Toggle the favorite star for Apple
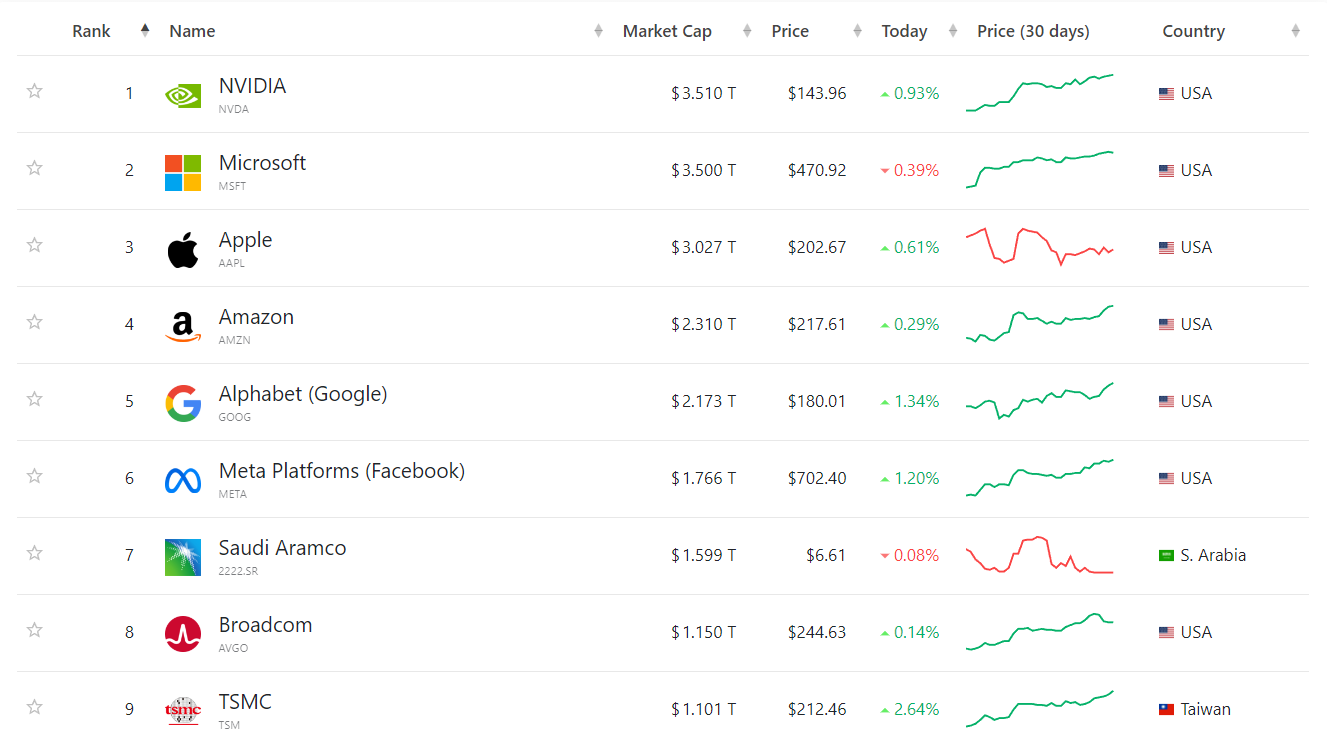 click(35, 245)
